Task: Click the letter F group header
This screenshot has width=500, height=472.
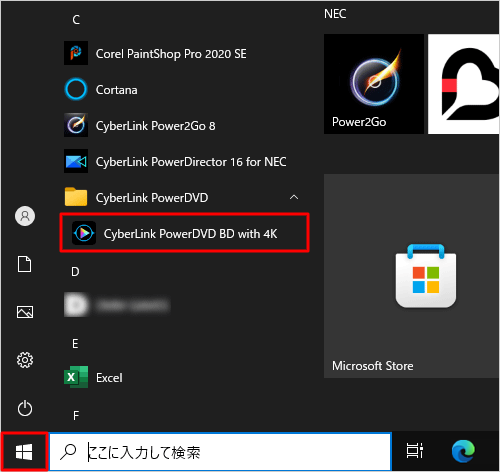Action: point(76,416)
